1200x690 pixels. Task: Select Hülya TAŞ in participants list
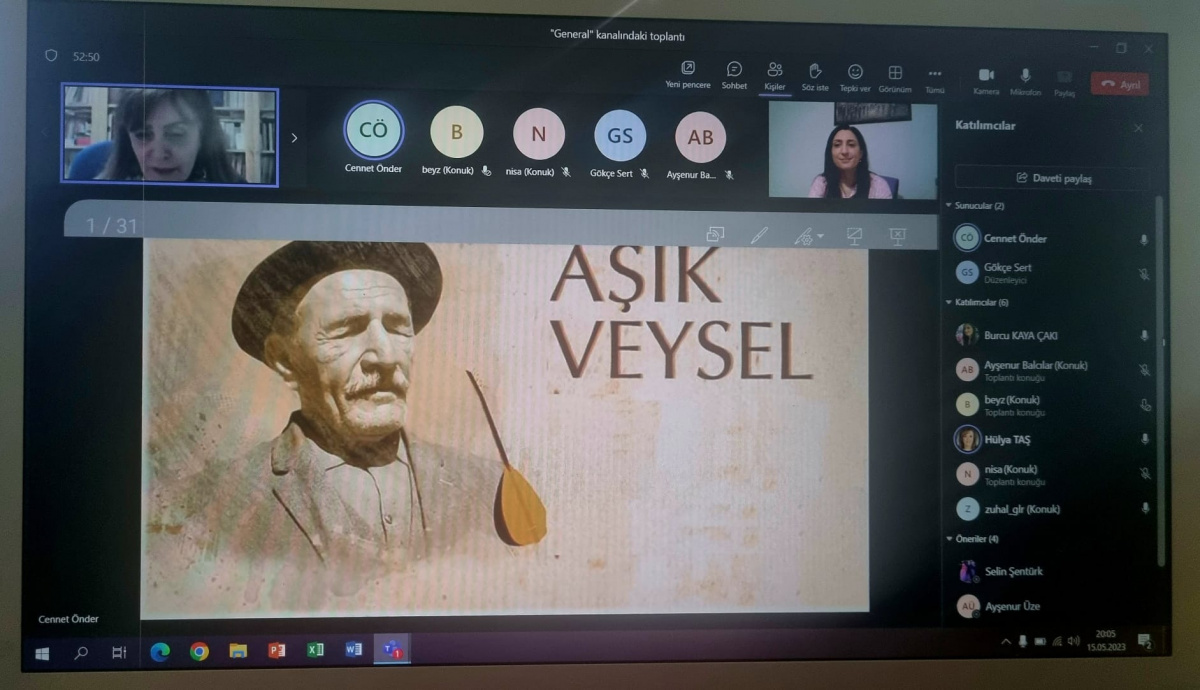pos(1052,439)
